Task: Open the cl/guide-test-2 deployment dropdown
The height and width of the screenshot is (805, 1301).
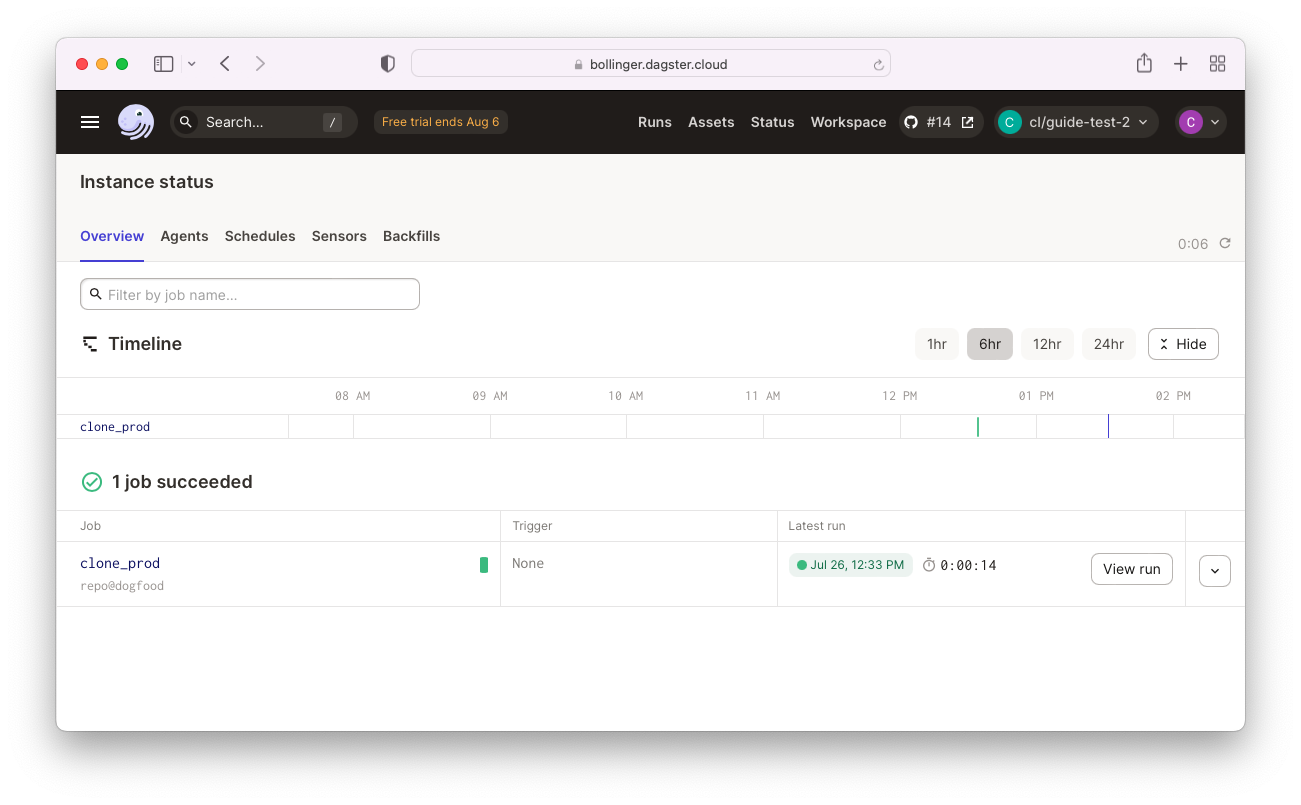Action: (1076, 121)
